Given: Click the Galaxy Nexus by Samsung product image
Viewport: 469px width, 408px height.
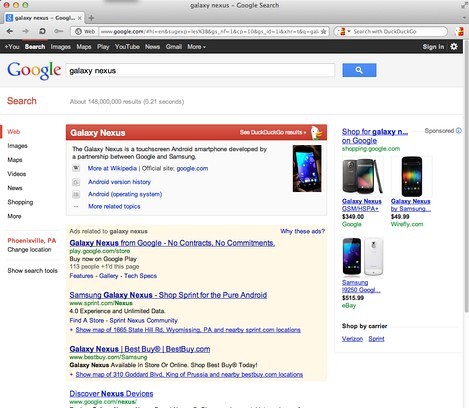Looking at the screenshot, I should pos(412,176).
